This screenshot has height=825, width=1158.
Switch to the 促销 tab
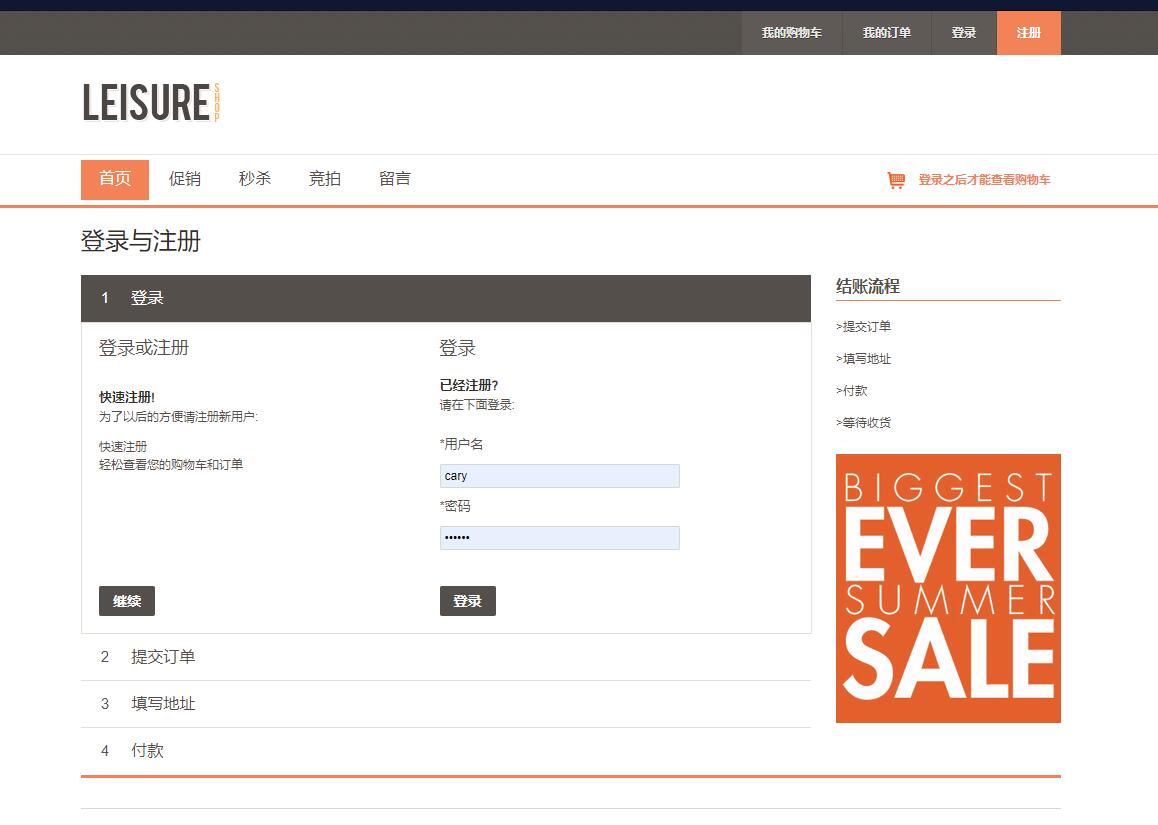[x=184, y=179]
